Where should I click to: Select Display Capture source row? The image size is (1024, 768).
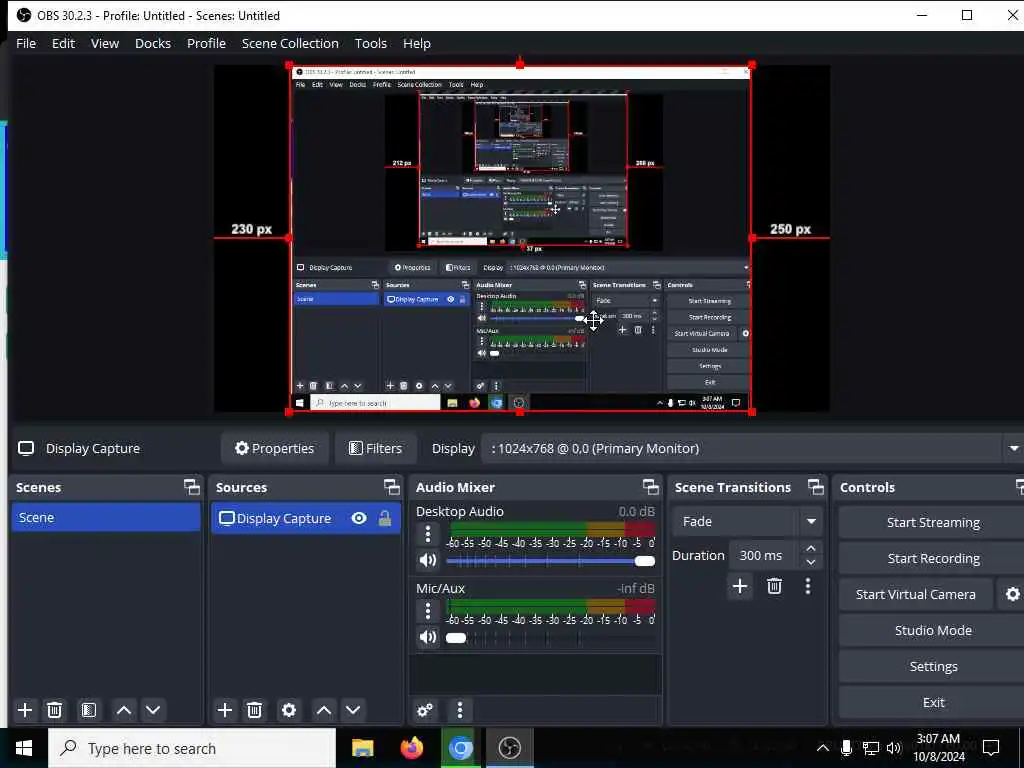pyautogui.click(x=306, y=518)
